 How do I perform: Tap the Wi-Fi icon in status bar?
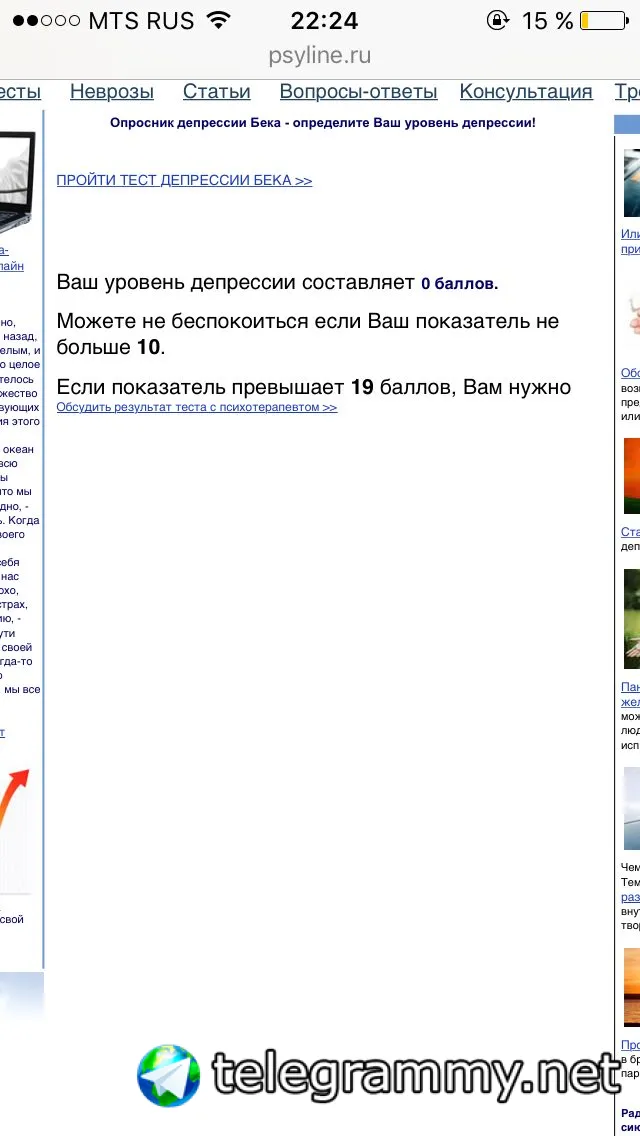(x=217, y=20)
